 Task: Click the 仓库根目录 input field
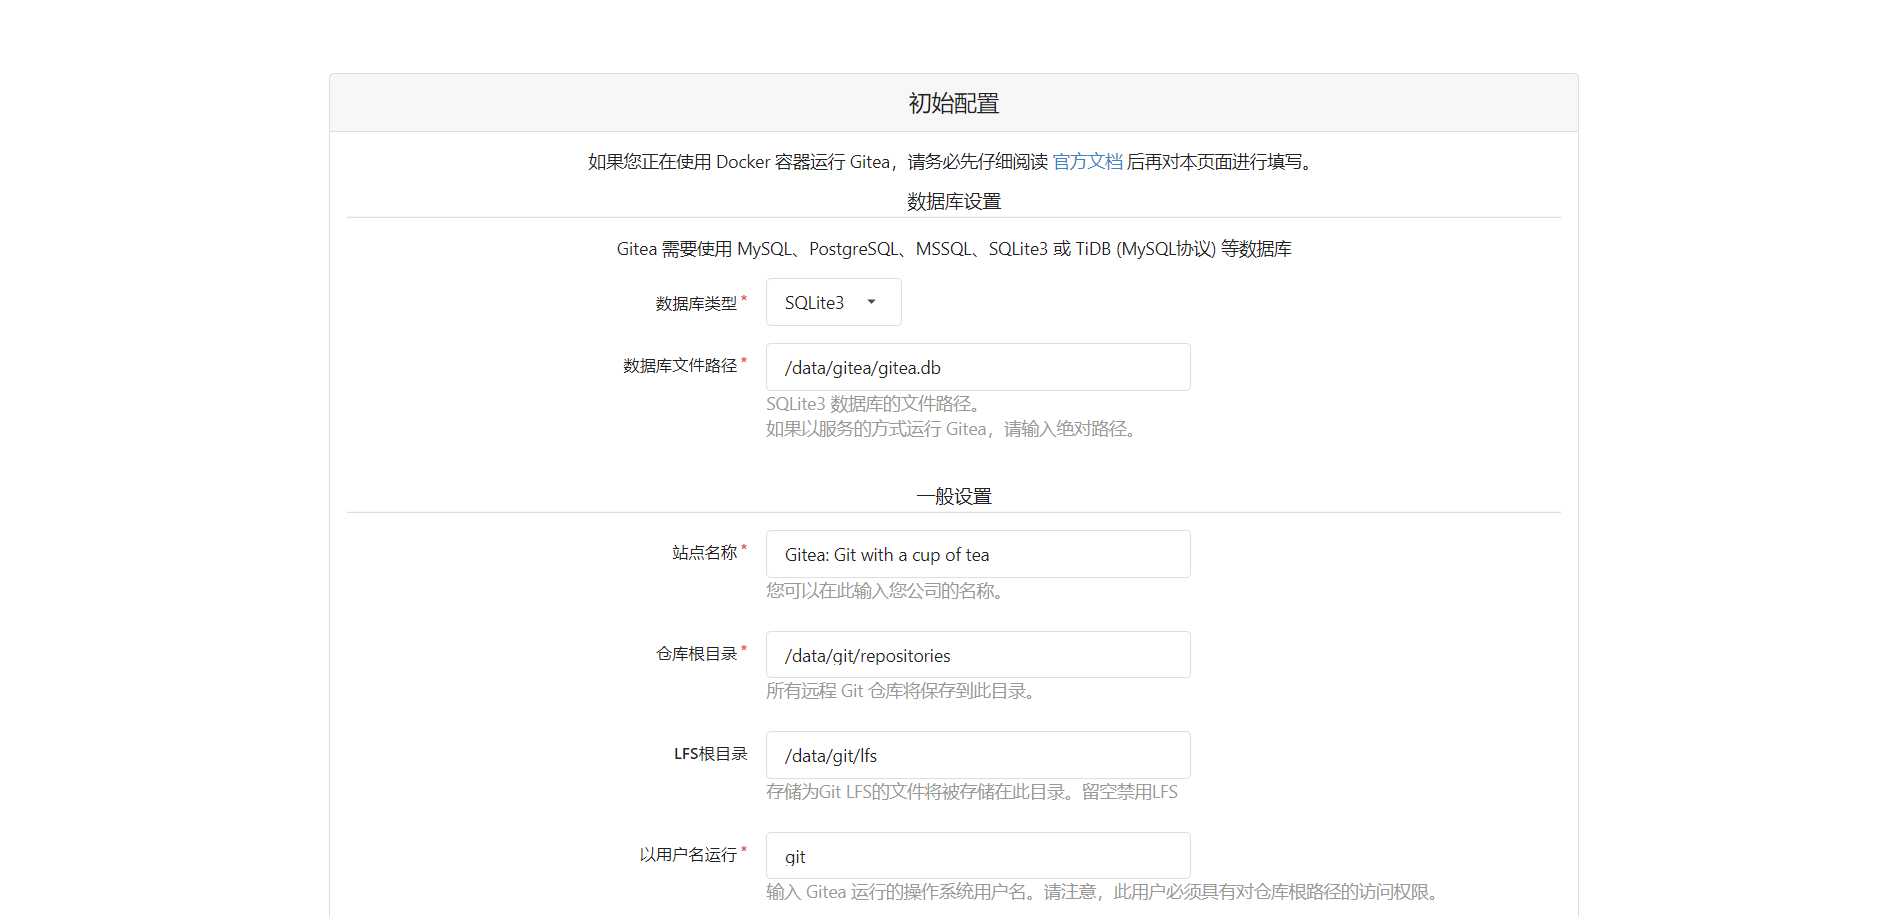pyautogui.click(x=978, y=655)
